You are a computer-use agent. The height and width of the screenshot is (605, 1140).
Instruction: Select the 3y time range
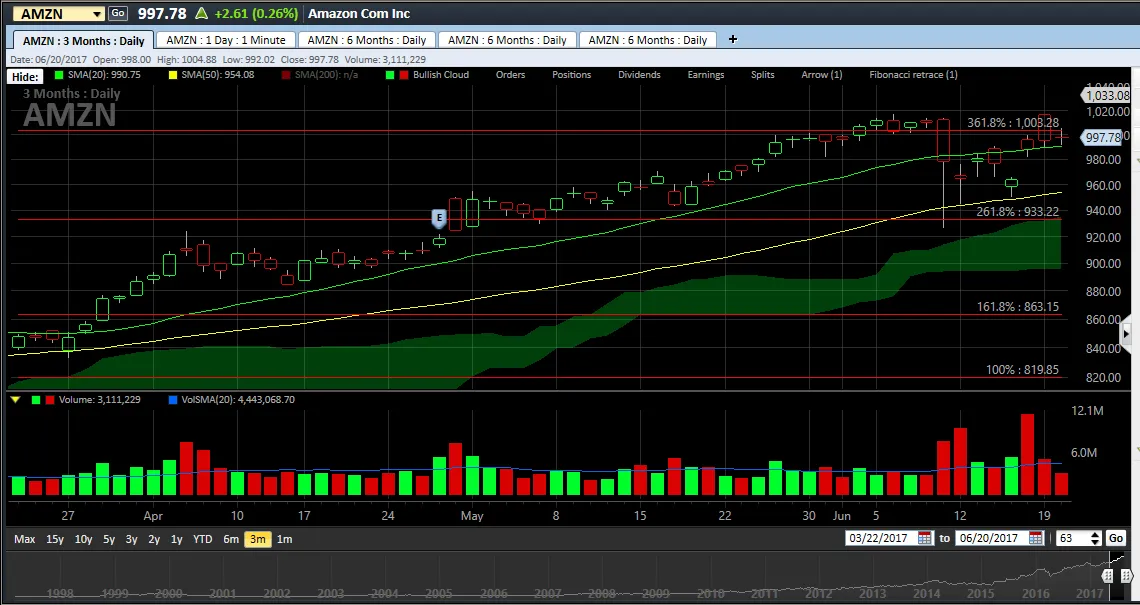click(x=132, y=539)
